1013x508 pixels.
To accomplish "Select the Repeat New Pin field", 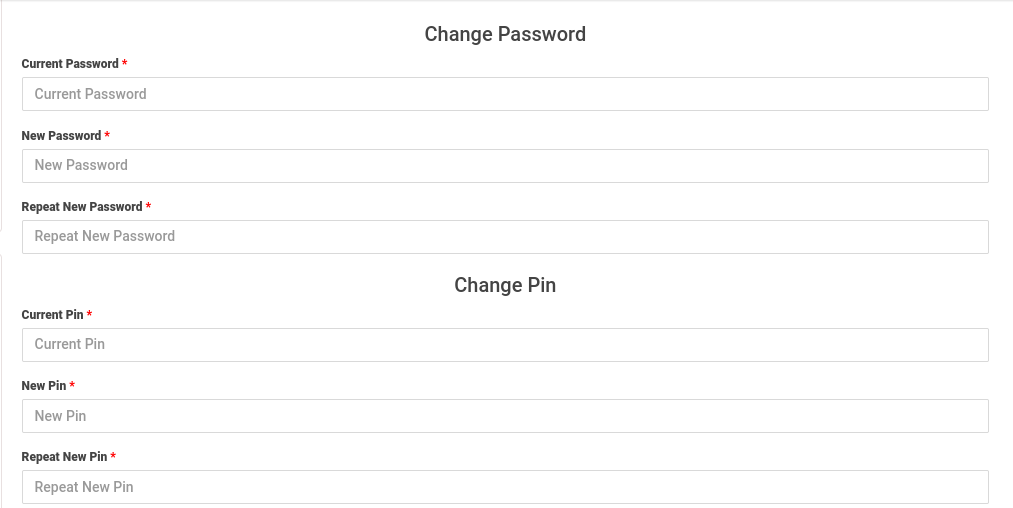I will (505, 487).
